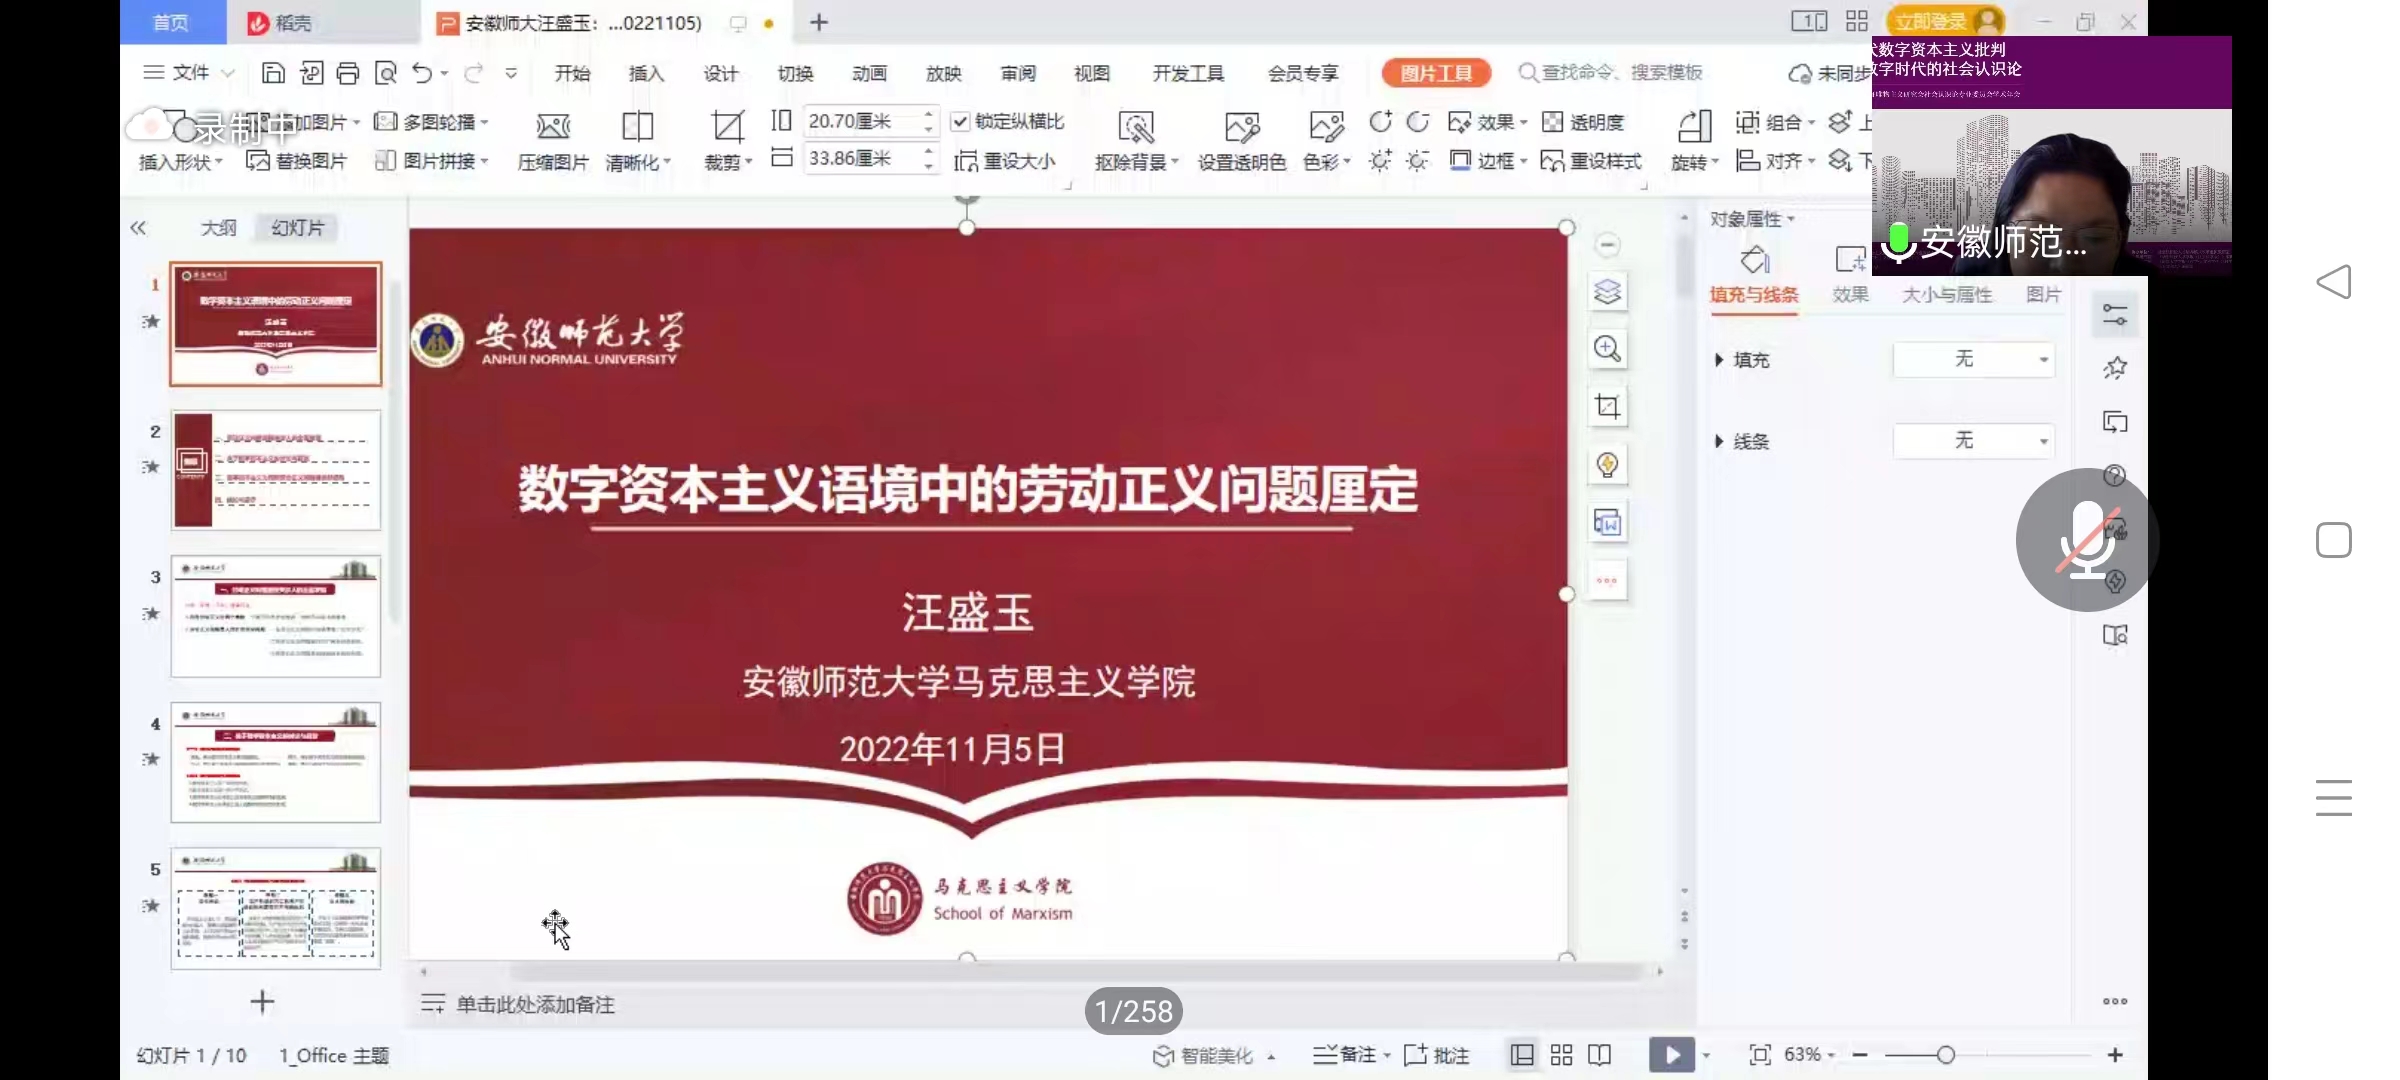Viewport: 2400px width, 1080px height.
Task: Select slide 3 thumbnail
Action: tap(276, 616)
